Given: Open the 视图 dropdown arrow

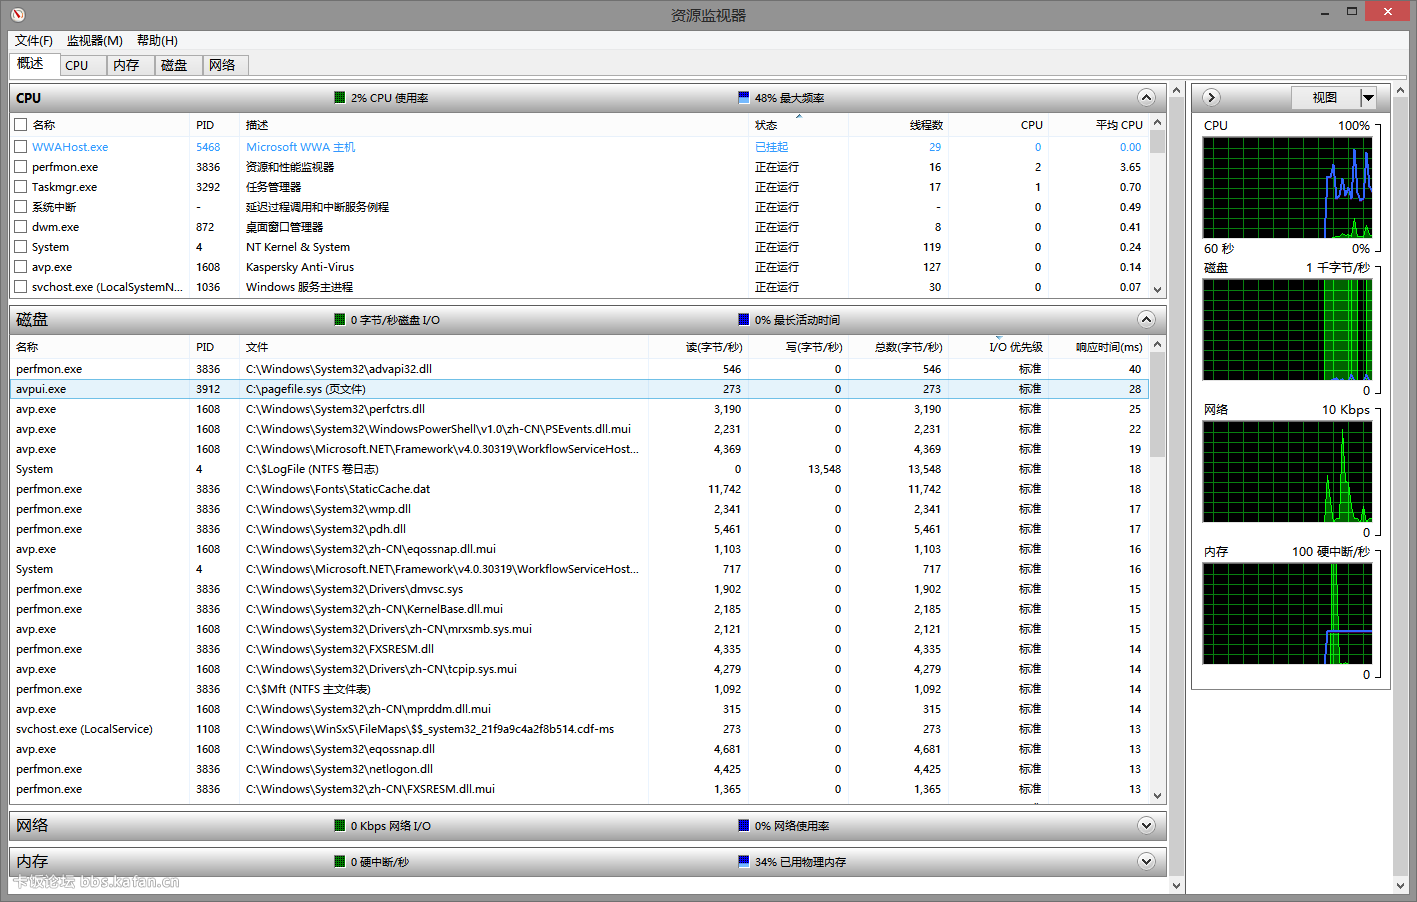Looking at the screenshot, I should pos(1368,97).
